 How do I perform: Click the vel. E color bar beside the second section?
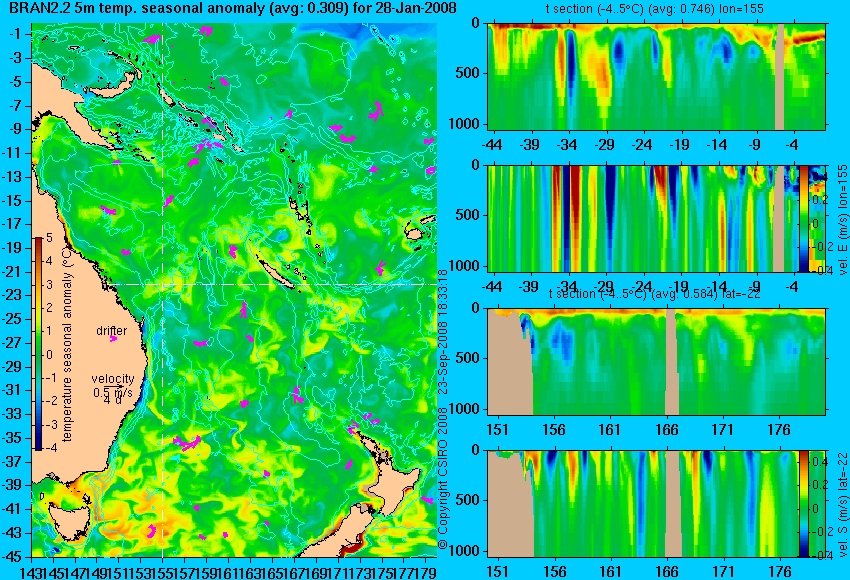coord(803,218)
